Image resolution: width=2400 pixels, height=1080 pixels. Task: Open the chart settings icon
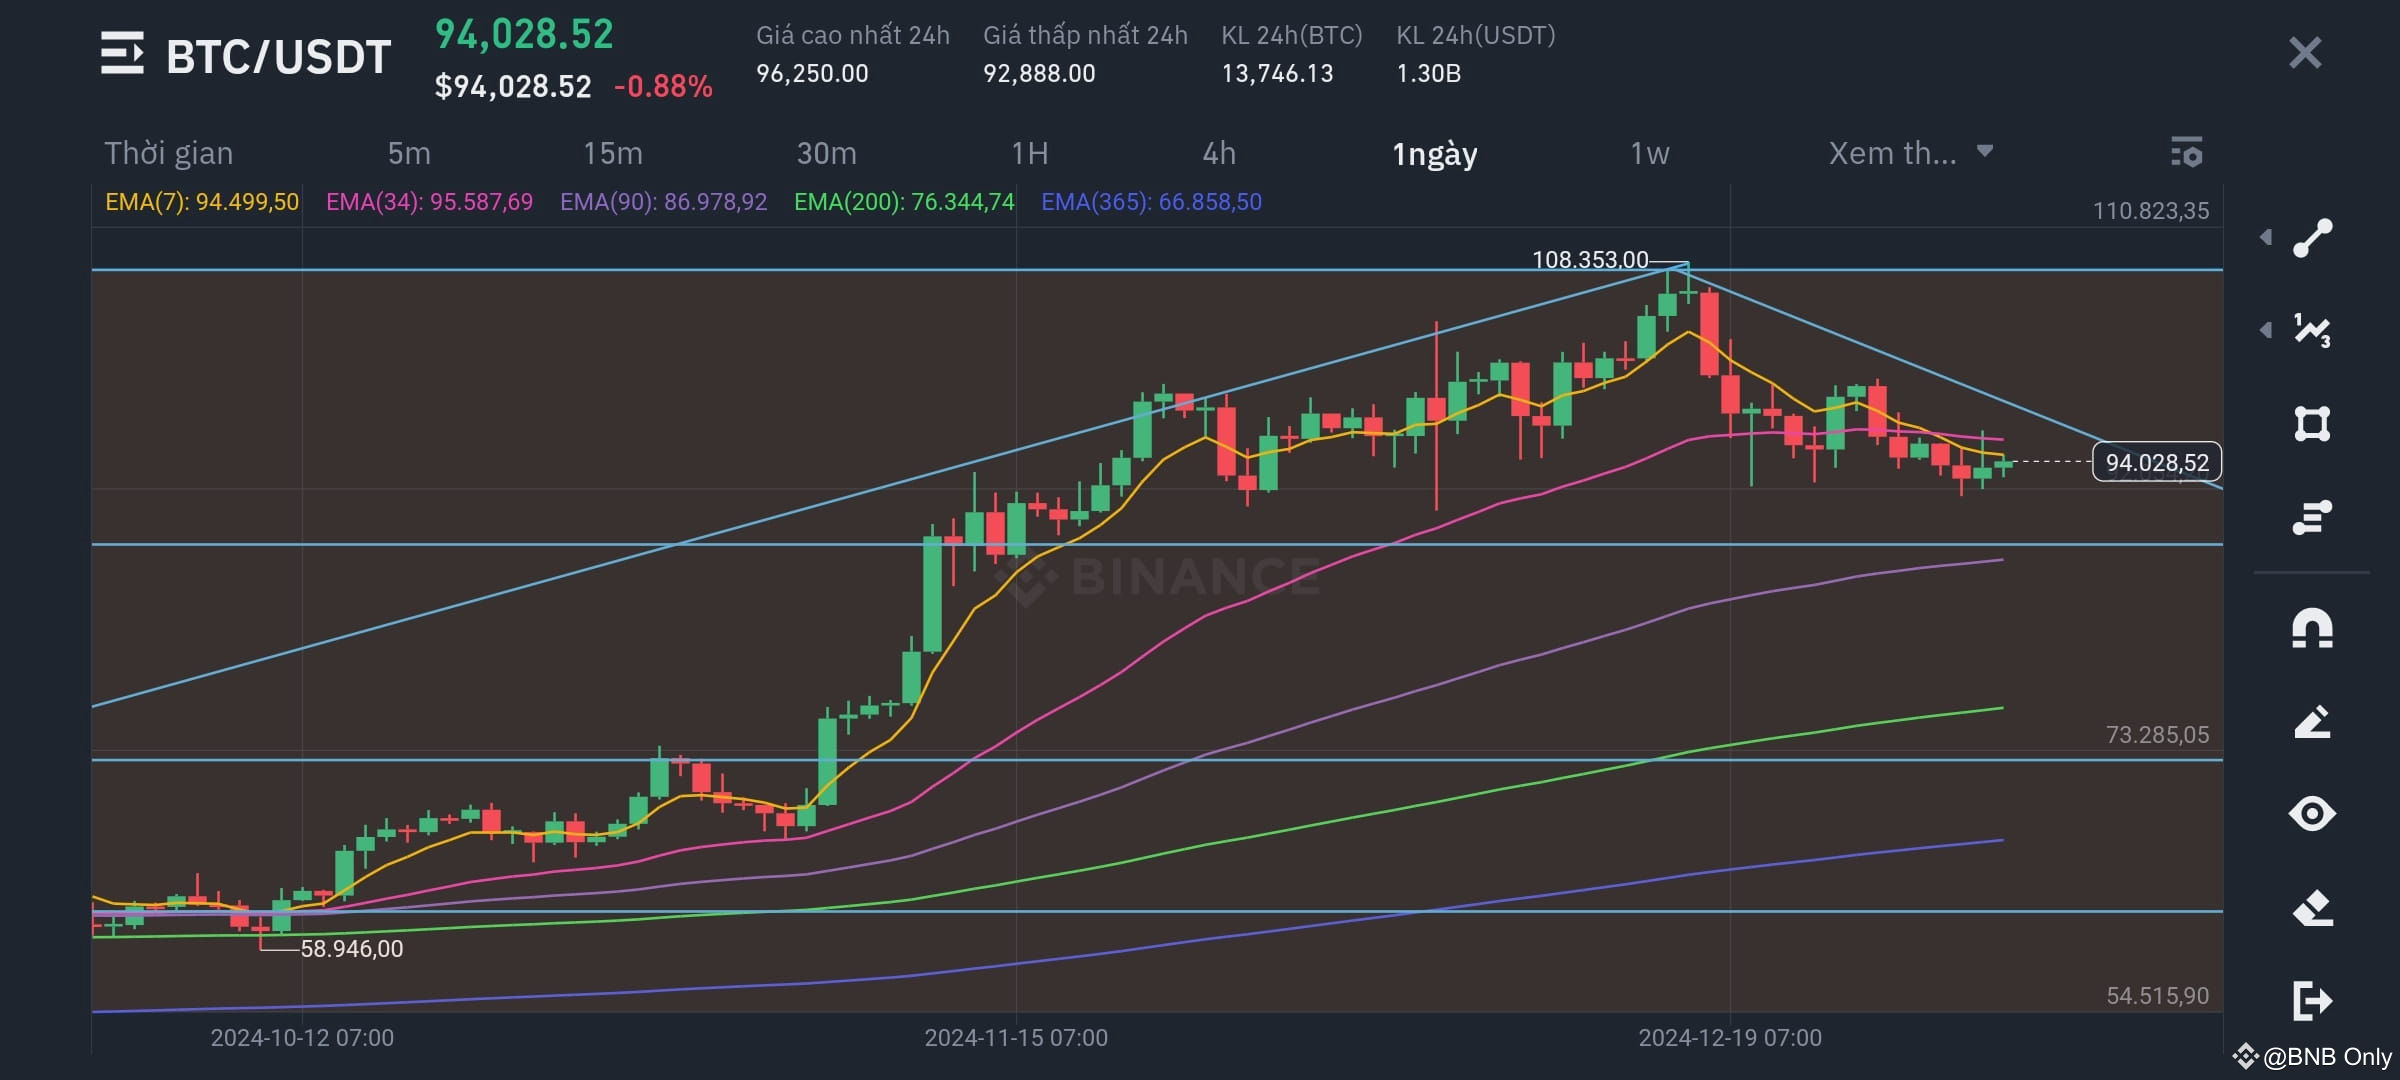point(2190,154)
